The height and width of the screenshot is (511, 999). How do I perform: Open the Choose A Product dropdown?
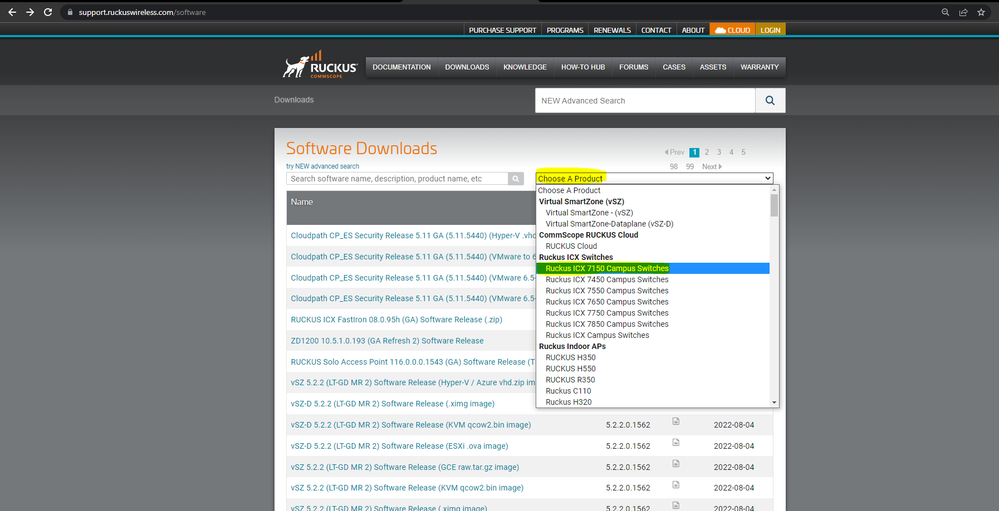654,178
